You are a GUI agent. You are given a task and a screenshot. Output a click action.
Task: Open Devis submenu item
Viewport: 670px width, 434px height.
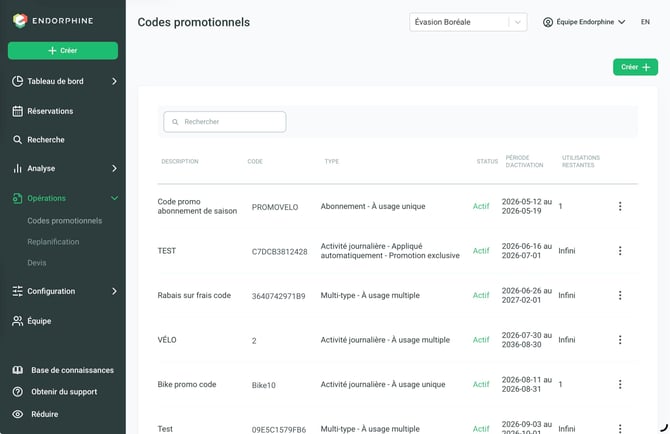click(37, 263)
